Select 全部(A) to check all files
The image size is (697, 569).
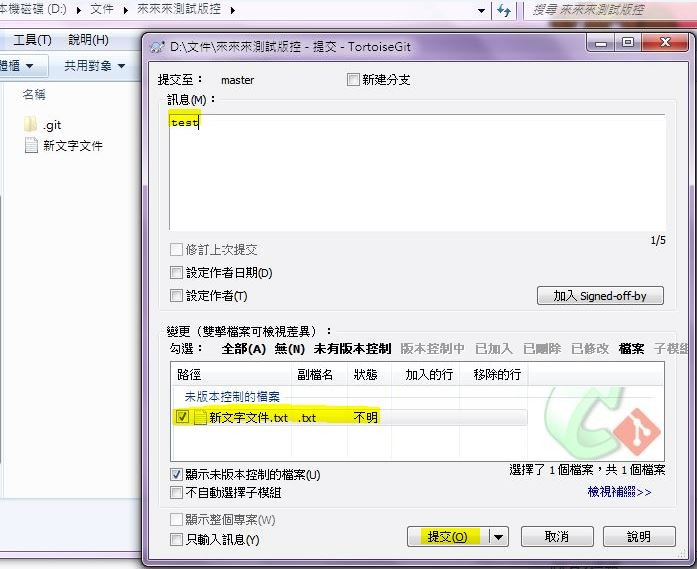[244, 349]
